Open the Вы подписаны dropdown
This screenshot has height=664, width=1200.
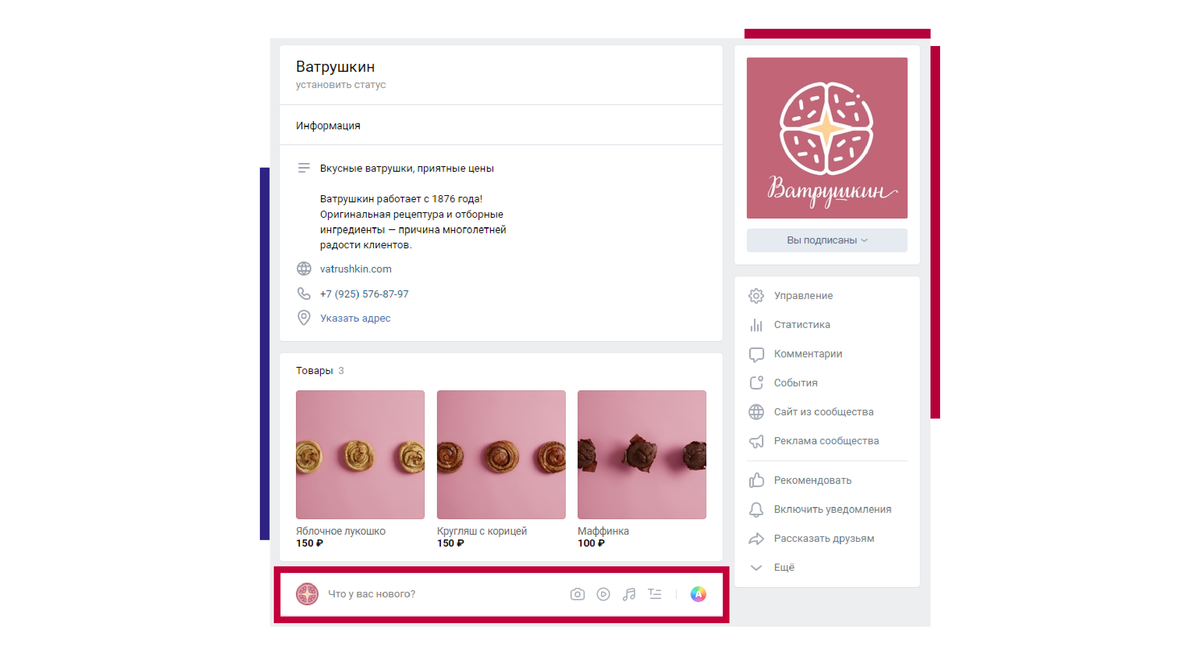[x=827, y=240]
